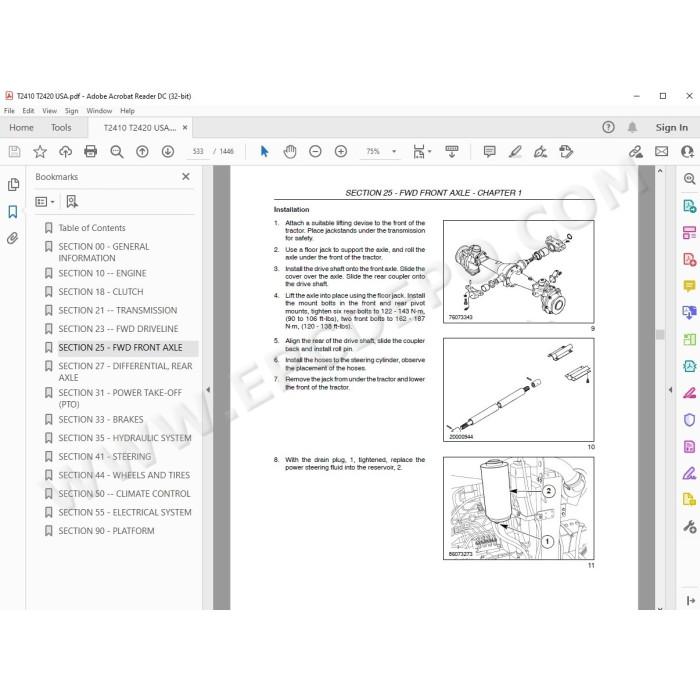Collapse left navigation pane arrow
This screenshot has height=700, width=700.
208,390
